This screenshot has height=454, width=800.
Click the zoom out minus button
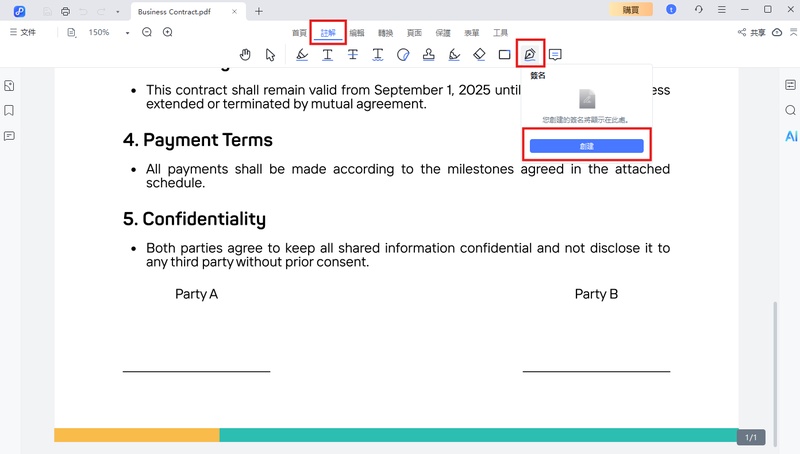[147, 32]
